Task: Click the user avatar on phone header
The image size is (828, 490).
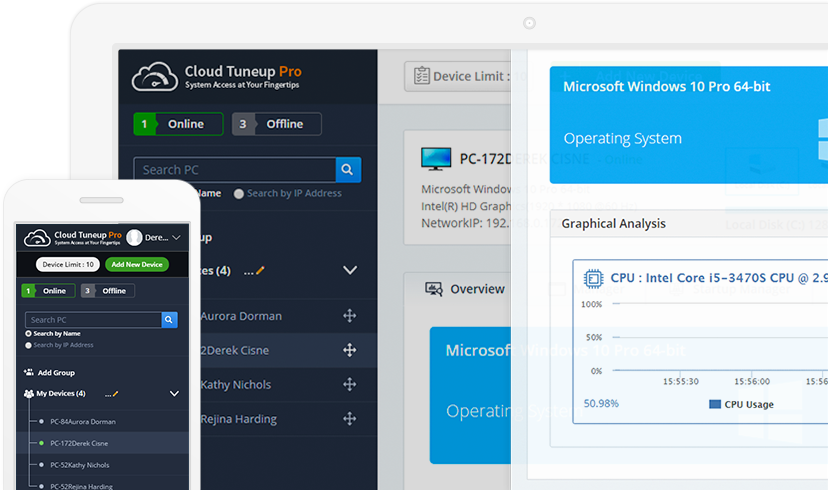Action: 134,238
